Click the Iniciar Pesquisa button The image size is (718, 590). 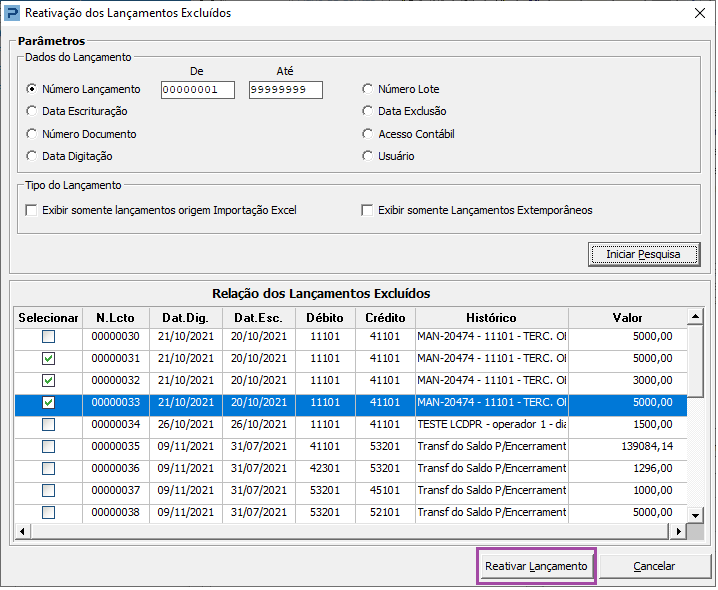[644, 255]
